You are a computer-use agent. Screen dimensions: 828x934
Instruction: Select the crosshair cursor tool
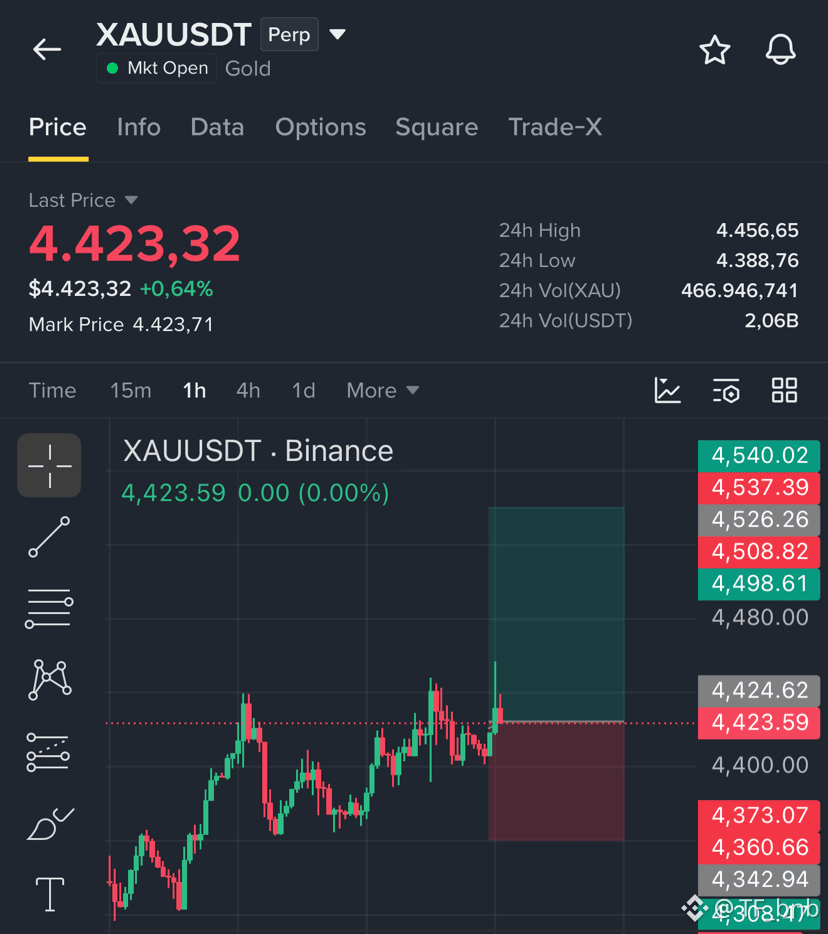[49, 465]
